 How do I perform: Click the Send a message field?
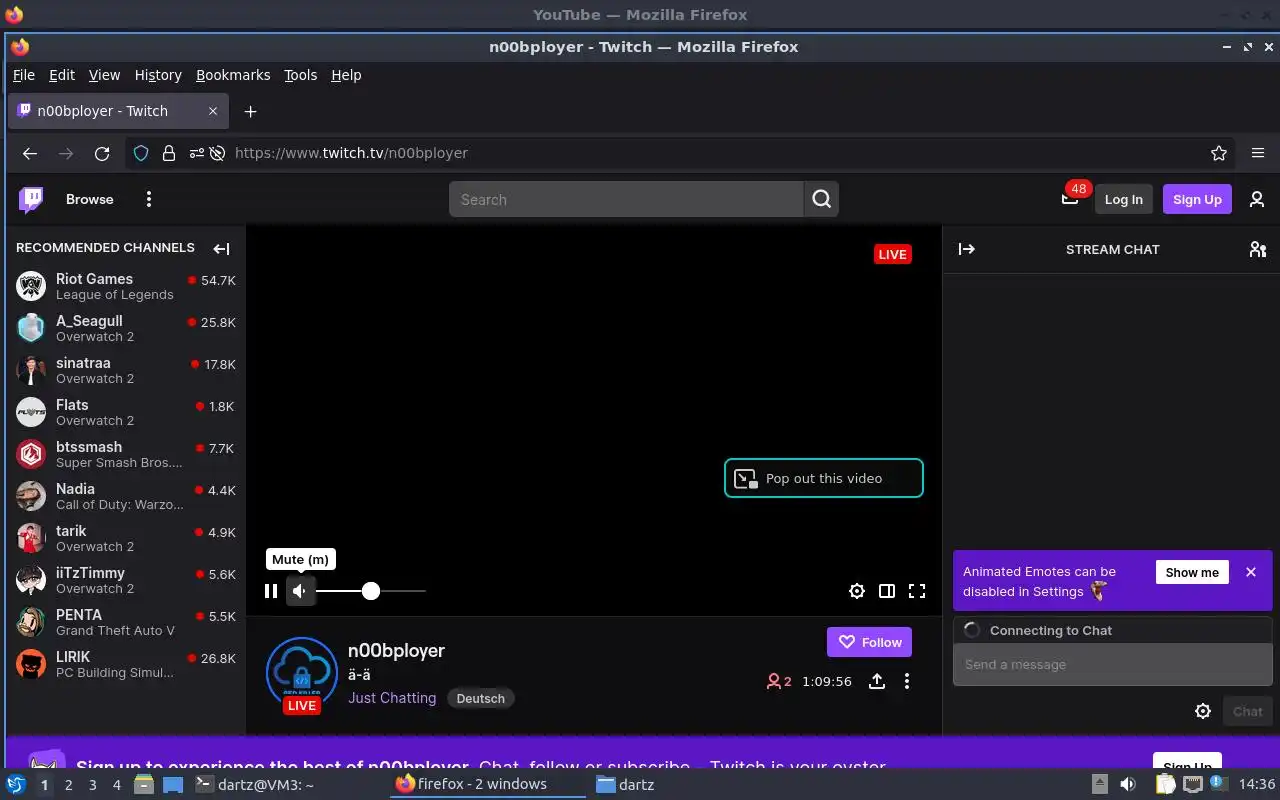(1112, 664)
